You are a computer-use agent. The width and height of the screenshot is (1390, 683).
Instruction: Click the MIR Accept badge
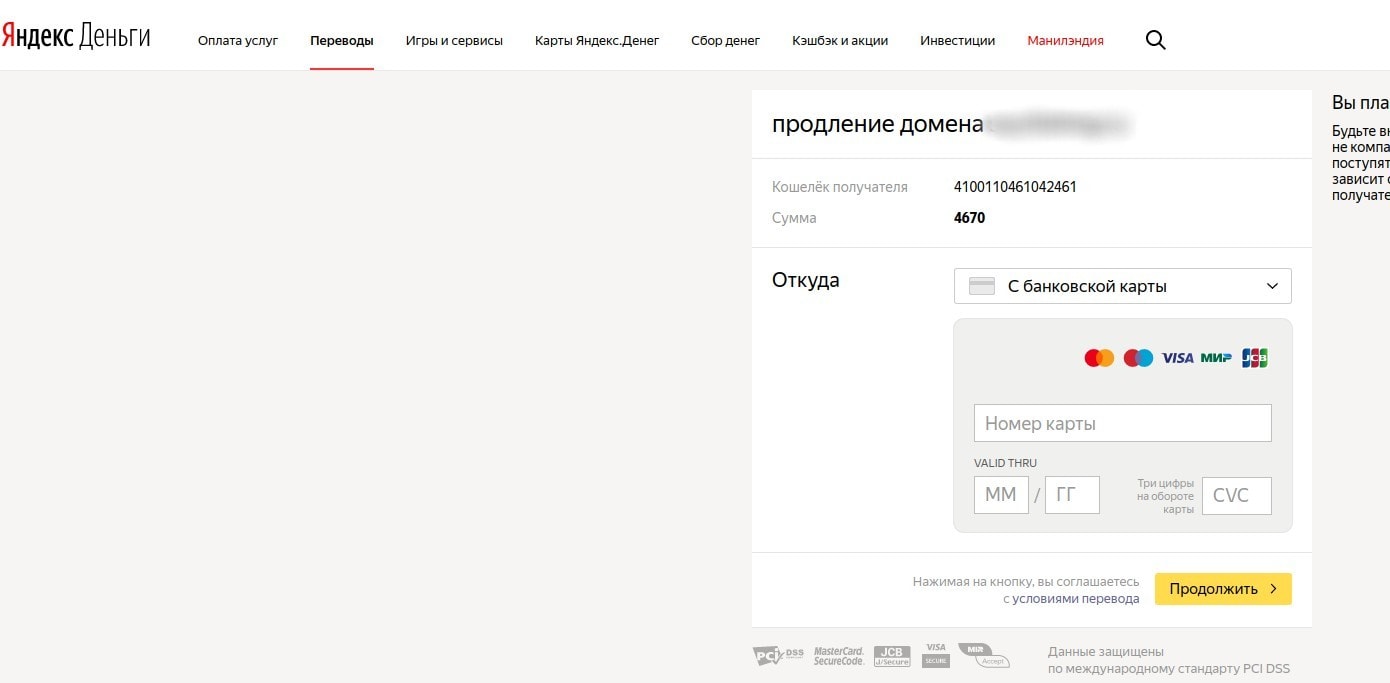pyautogui.click(x=983, y=655)
